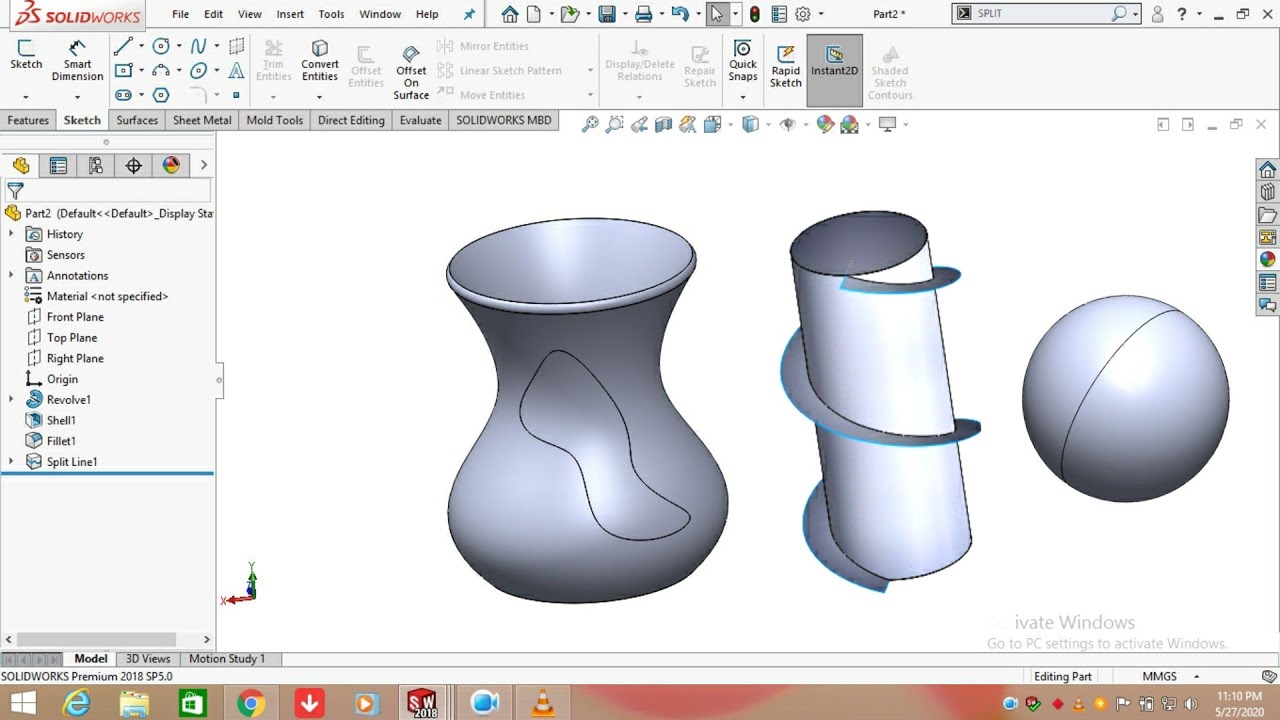
Task: Click Offset On Surface tool
Action: pos(411,73)
